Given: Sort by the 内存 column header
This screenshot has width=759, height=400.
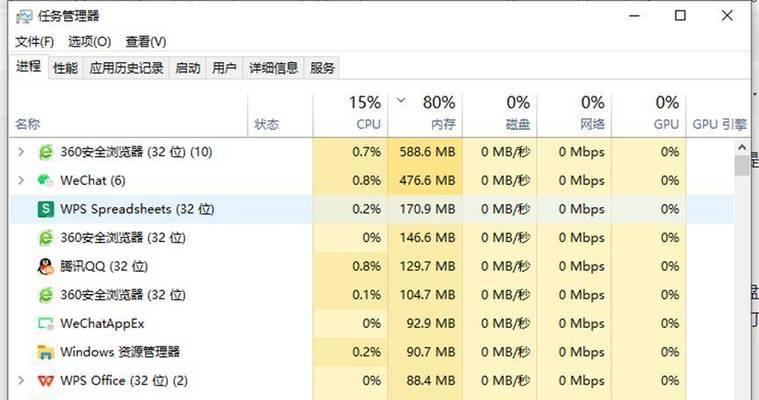Looking at the screenshot, I should (x=425, y=114).
